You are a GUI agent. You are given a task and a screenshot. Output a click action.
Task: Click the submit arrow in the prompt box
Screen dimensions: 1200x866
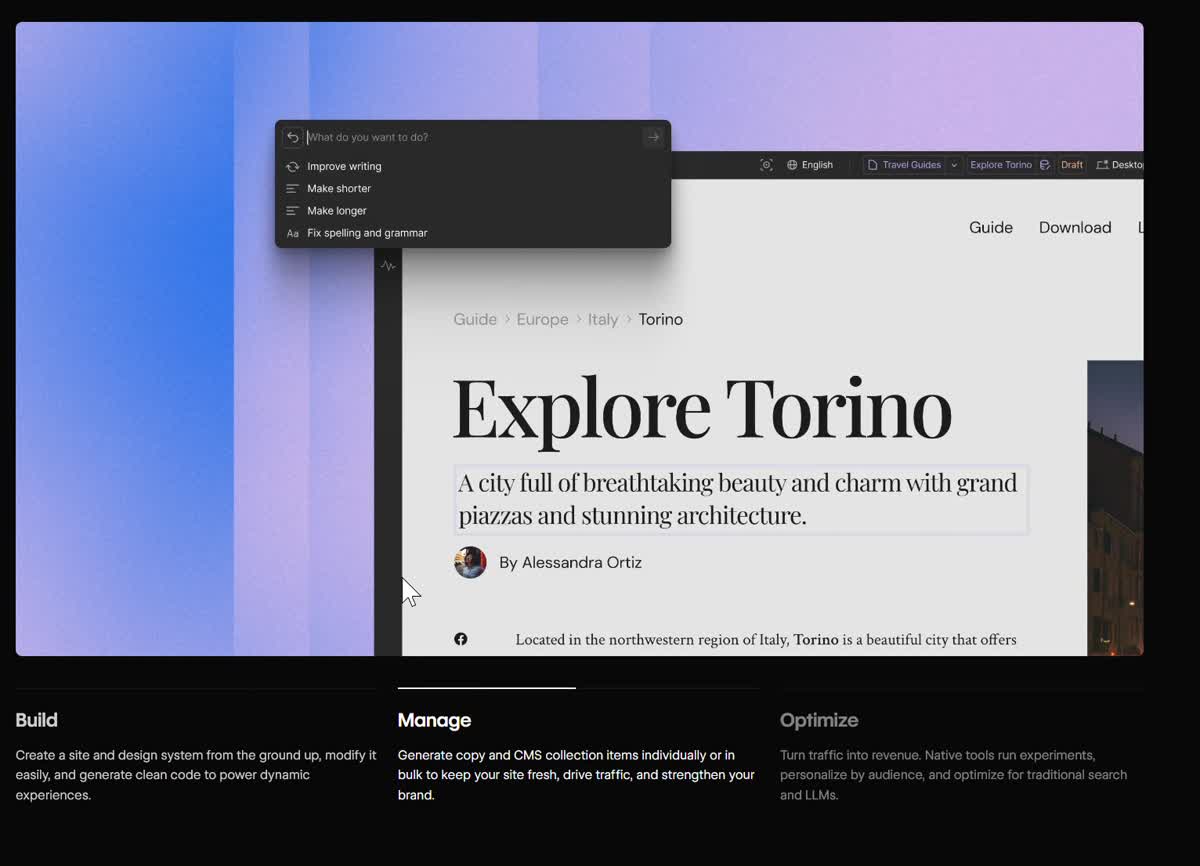point(653,137)
